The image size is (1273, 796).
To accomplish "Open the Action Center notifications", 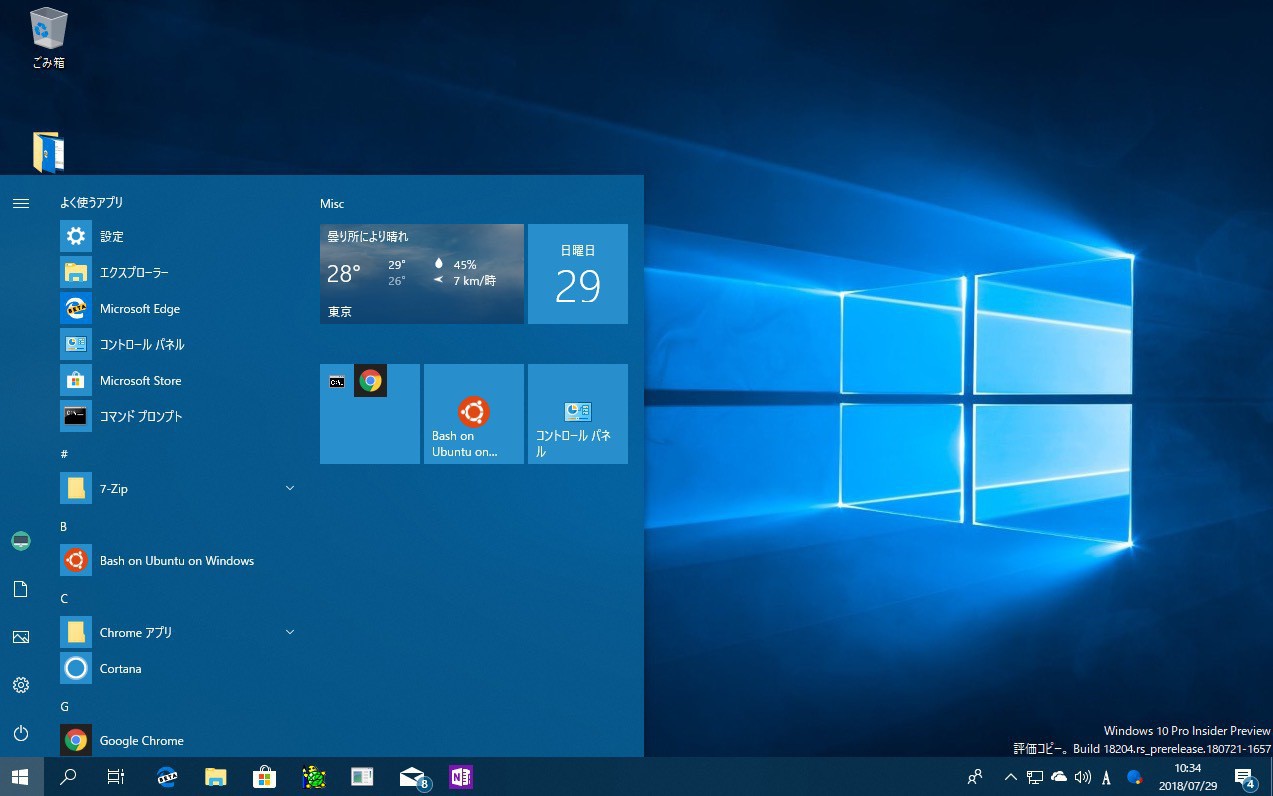I will 1244,777.
